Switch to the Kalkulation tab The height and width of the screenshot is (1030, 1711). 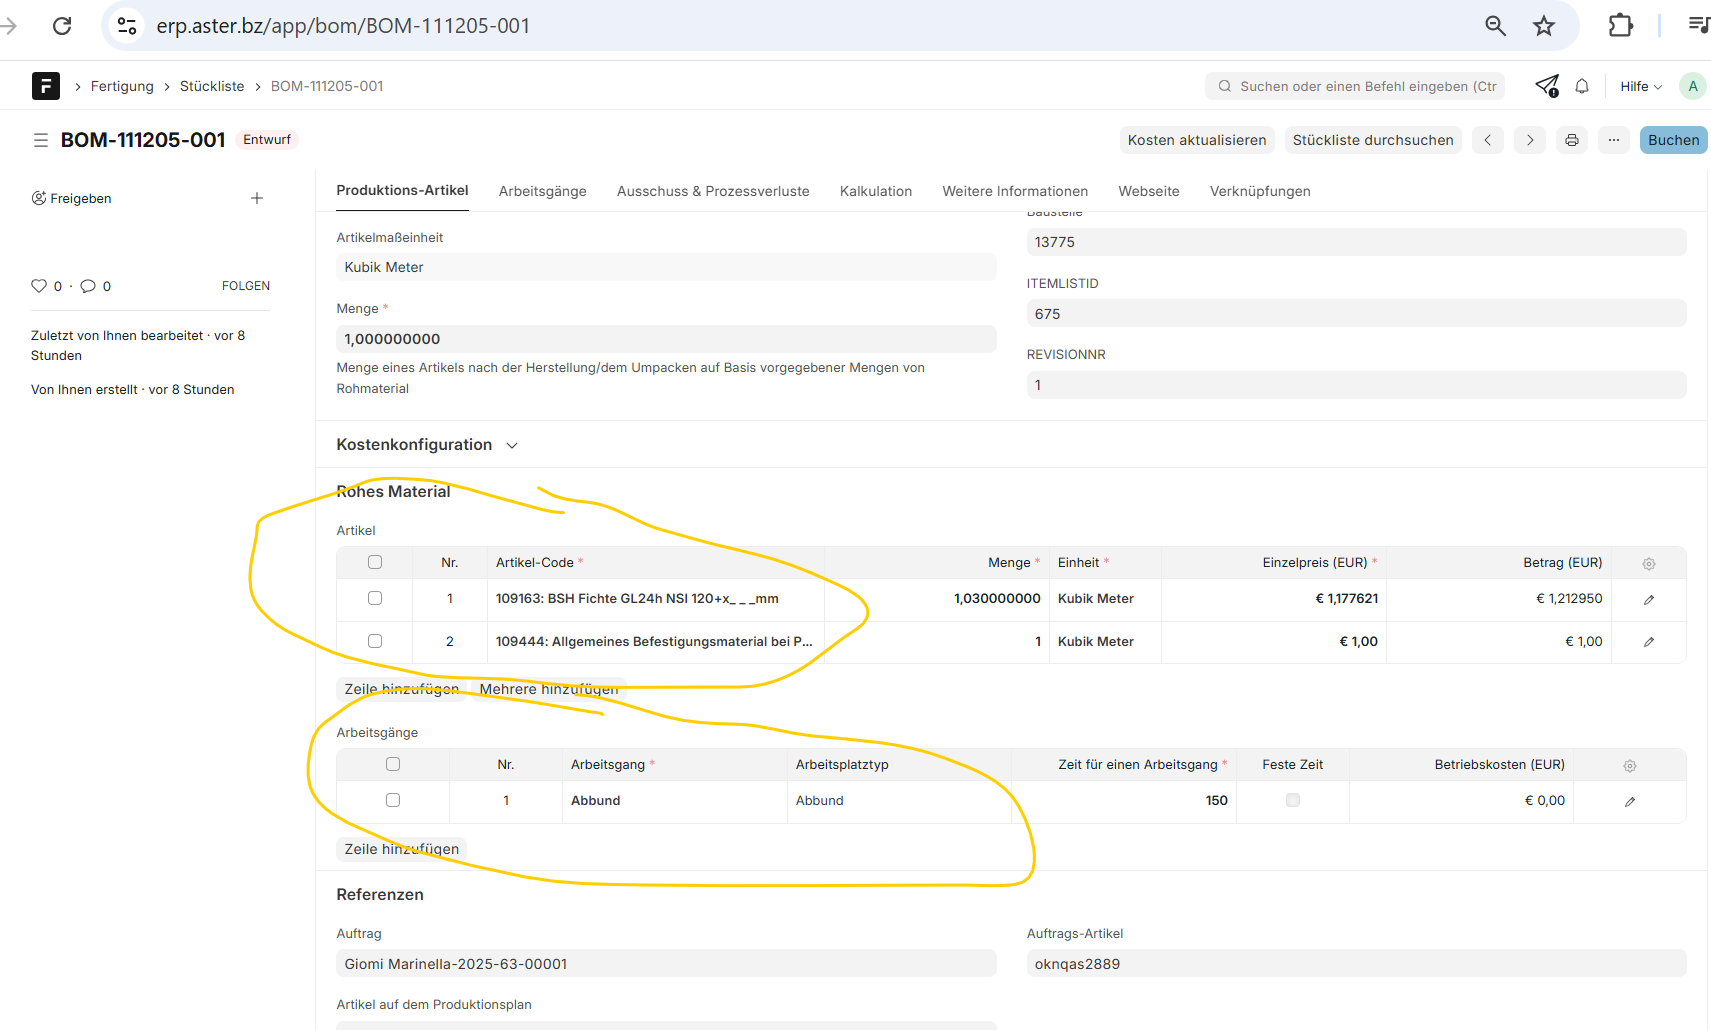(875, 191)
